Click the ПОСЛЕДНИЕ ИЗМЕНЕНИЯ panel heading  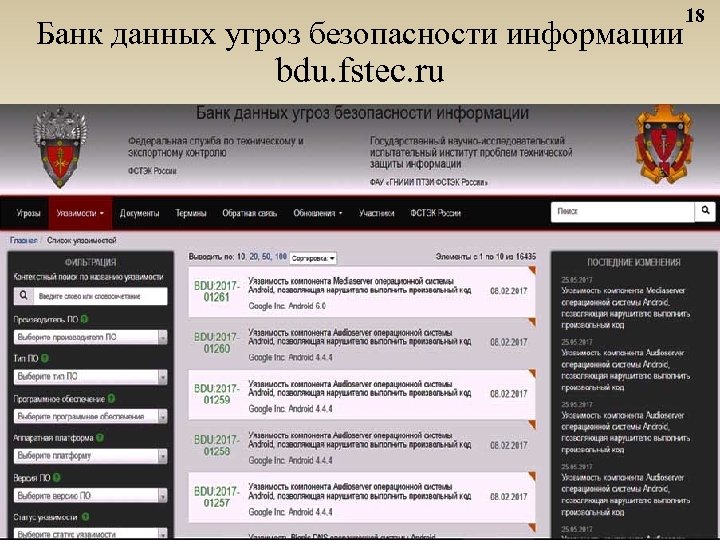(x=634, y=262)
